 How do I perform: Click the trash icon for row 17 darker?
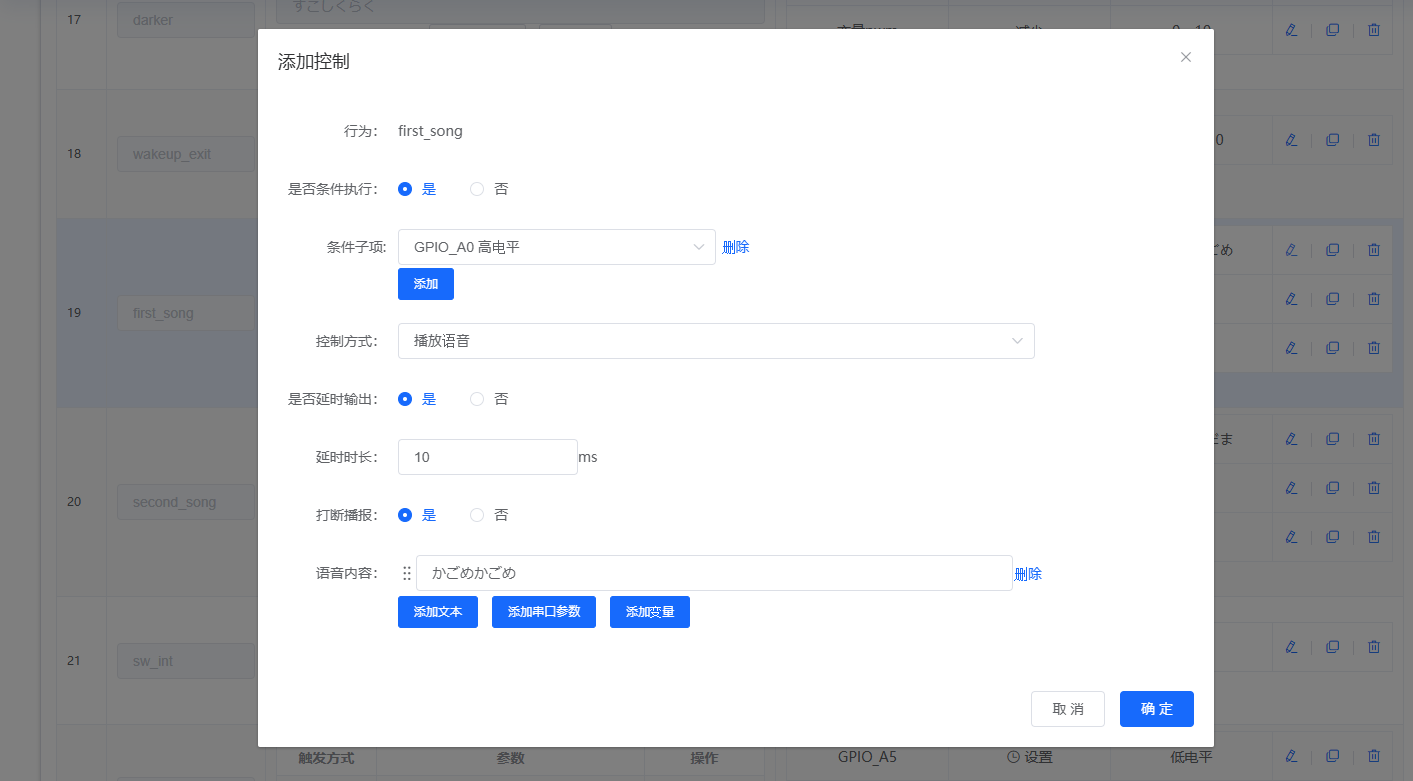point(1373,30)
